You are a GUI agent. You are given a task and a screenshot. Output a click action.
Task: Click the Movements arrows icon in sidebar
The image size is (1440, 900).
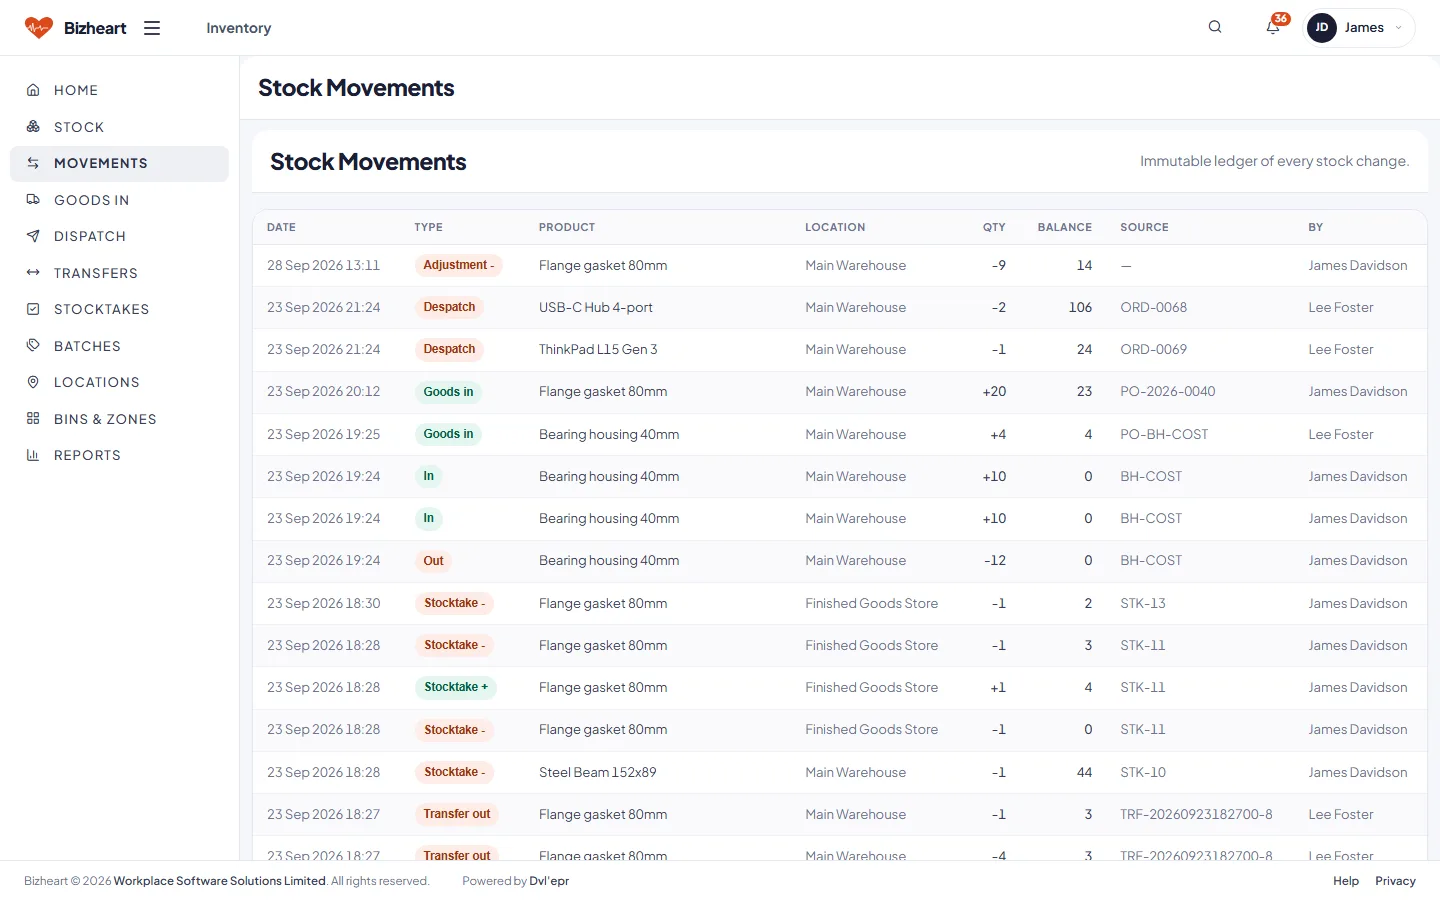pyautogui.click(x=33, y=163)
